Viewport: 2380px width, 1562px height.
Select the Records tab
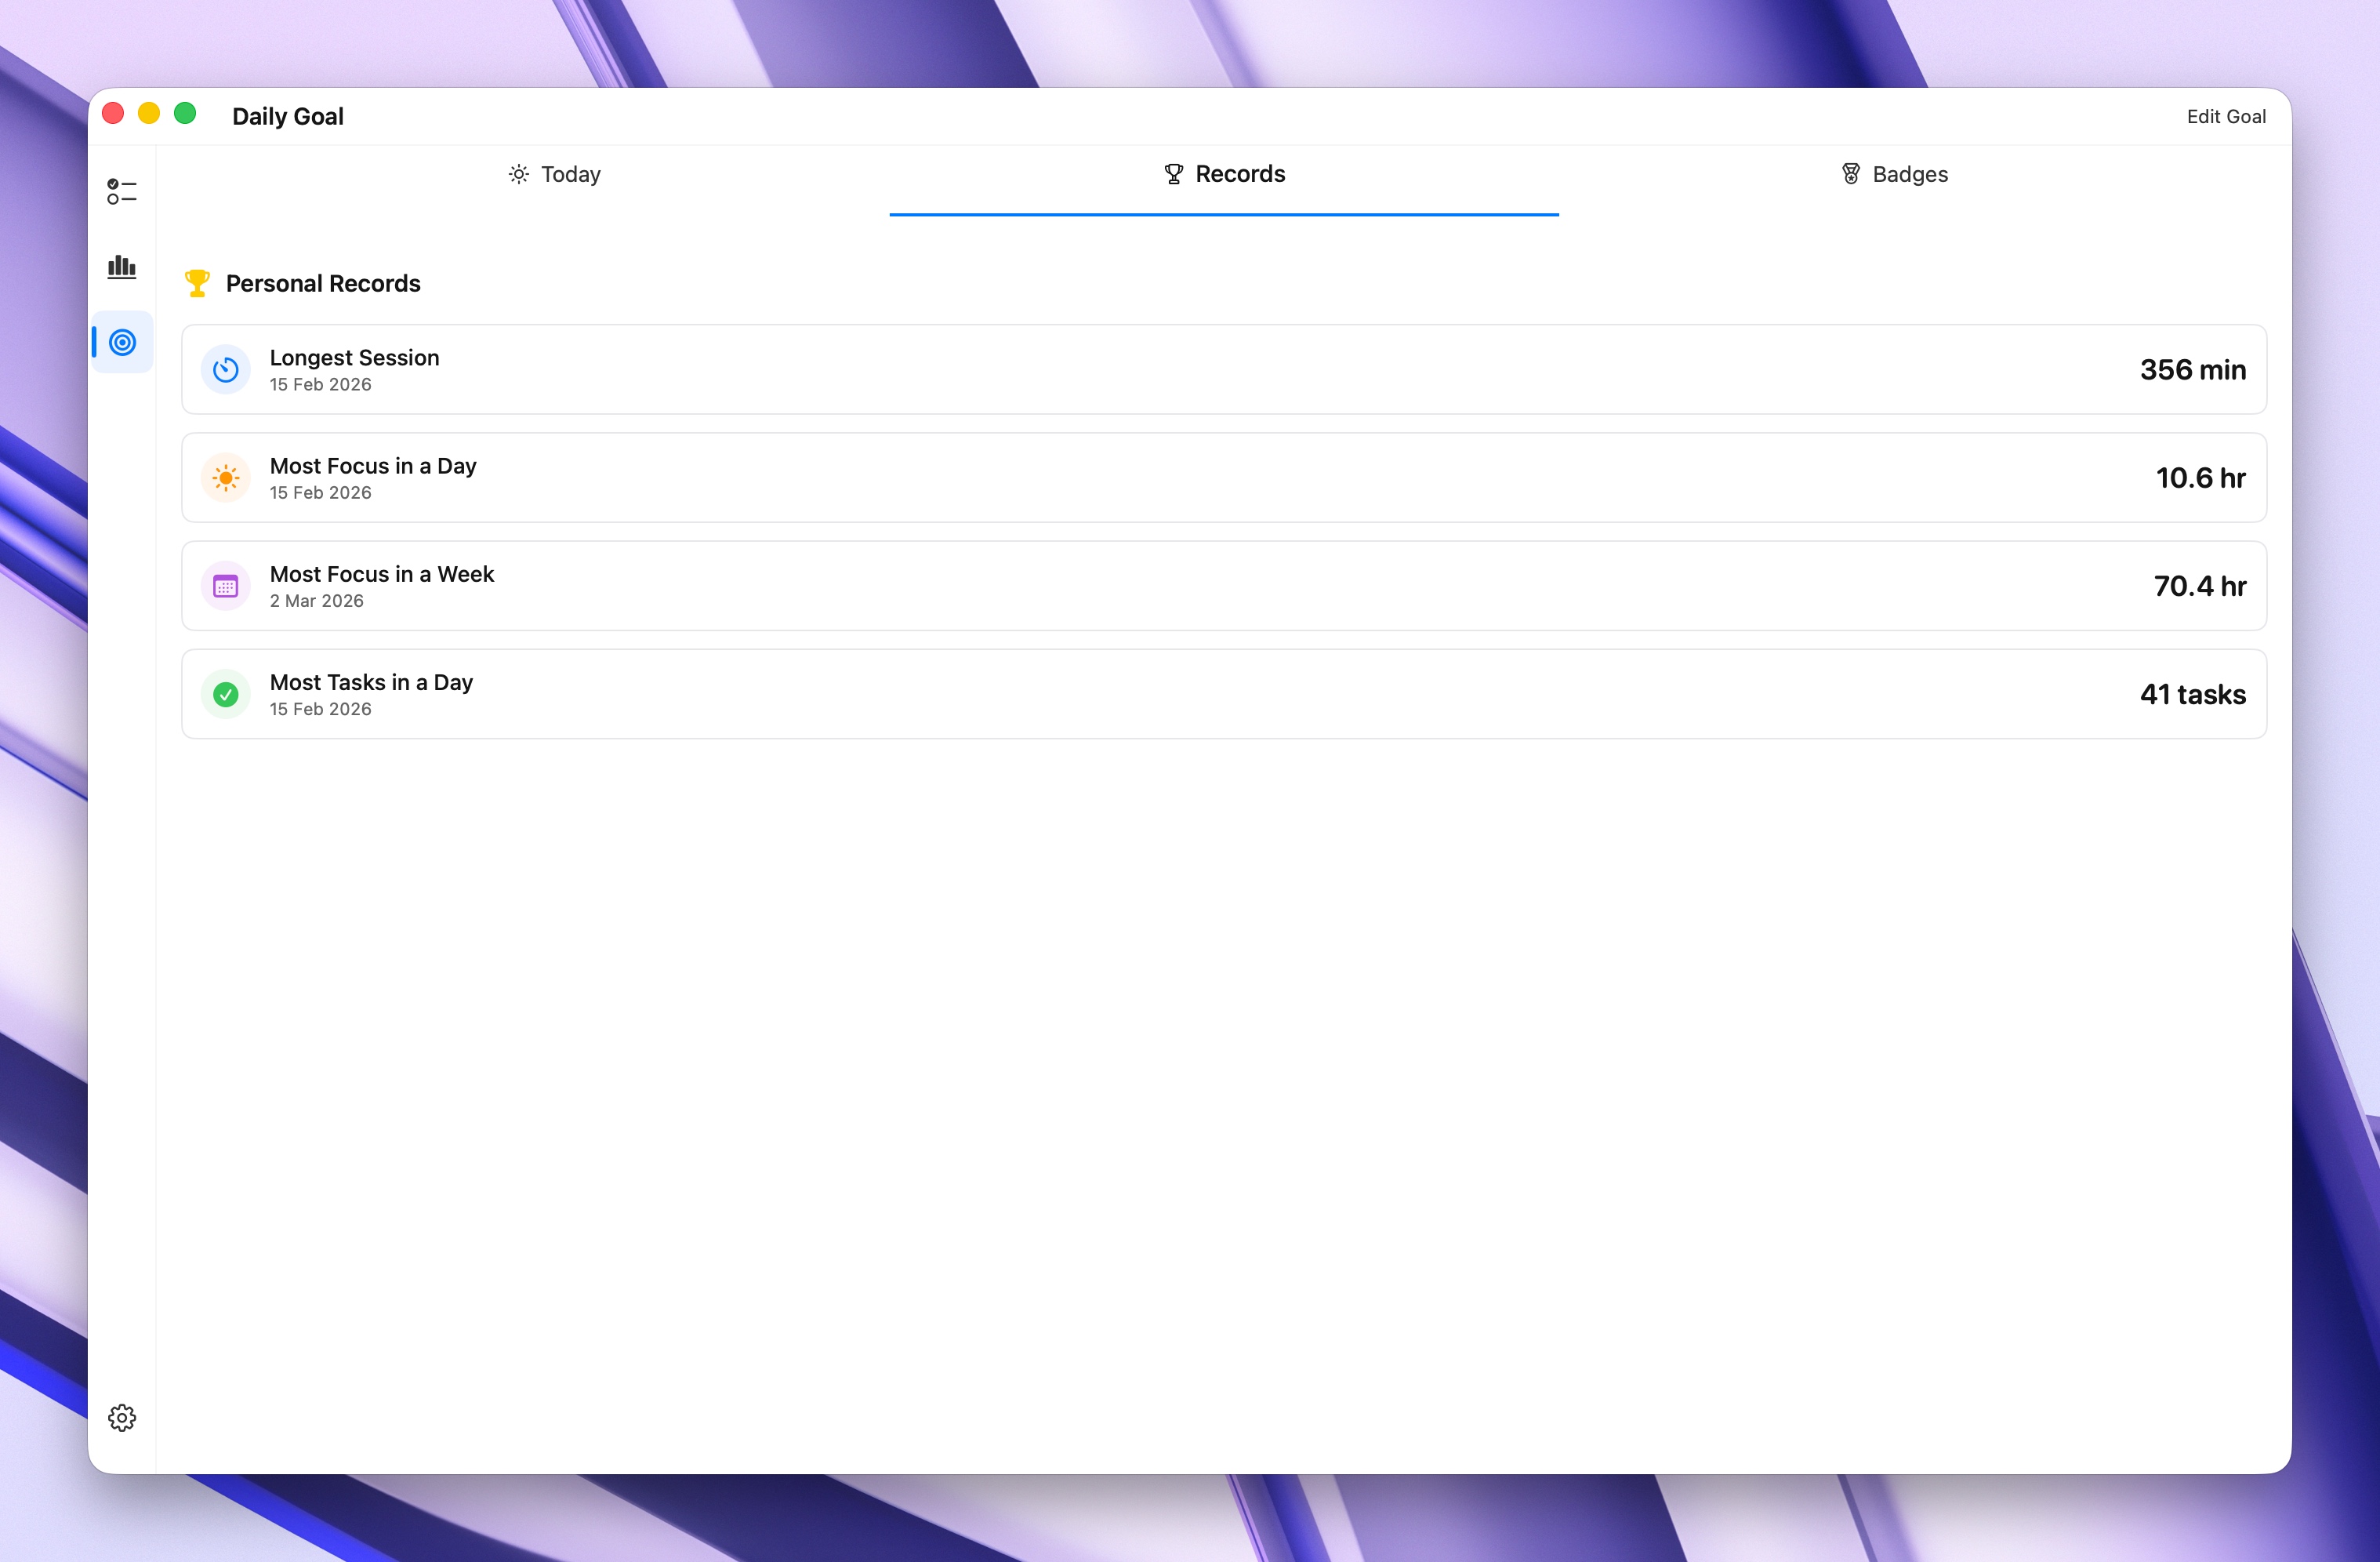click(1224, 174)
